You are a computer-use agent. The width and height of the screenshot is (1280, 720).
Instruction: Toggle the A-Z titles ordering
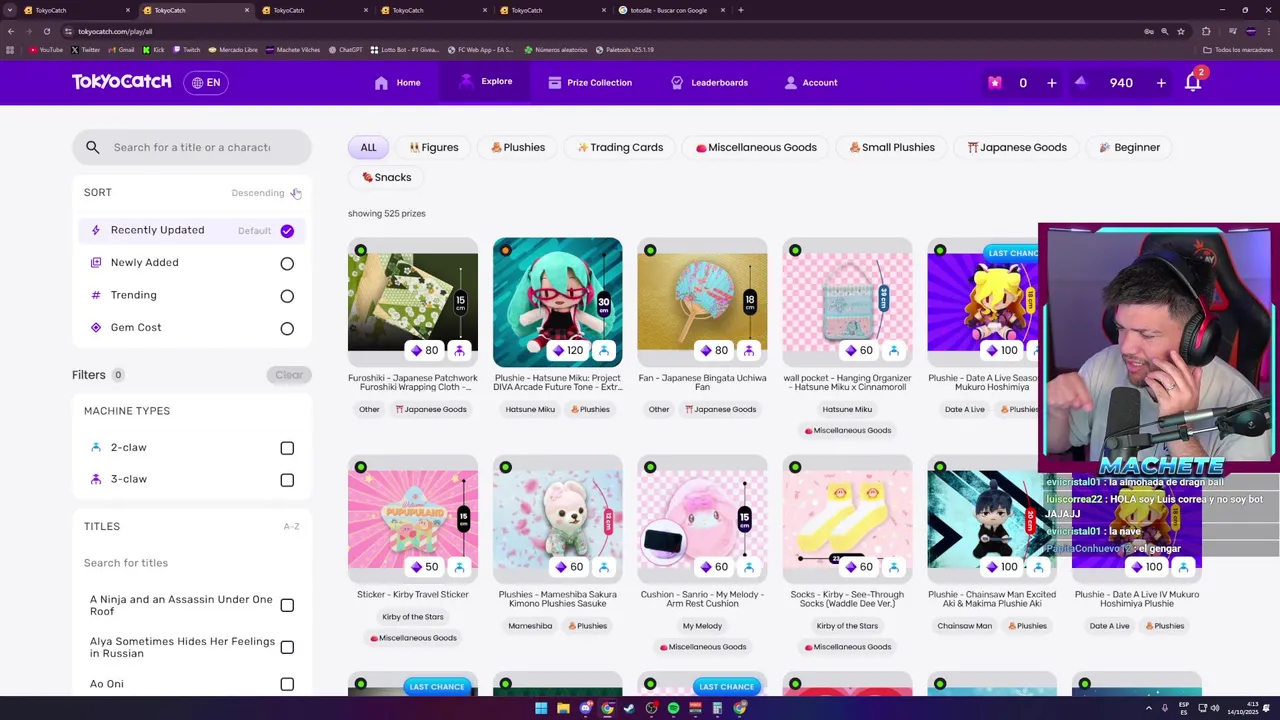click(291, 526)
